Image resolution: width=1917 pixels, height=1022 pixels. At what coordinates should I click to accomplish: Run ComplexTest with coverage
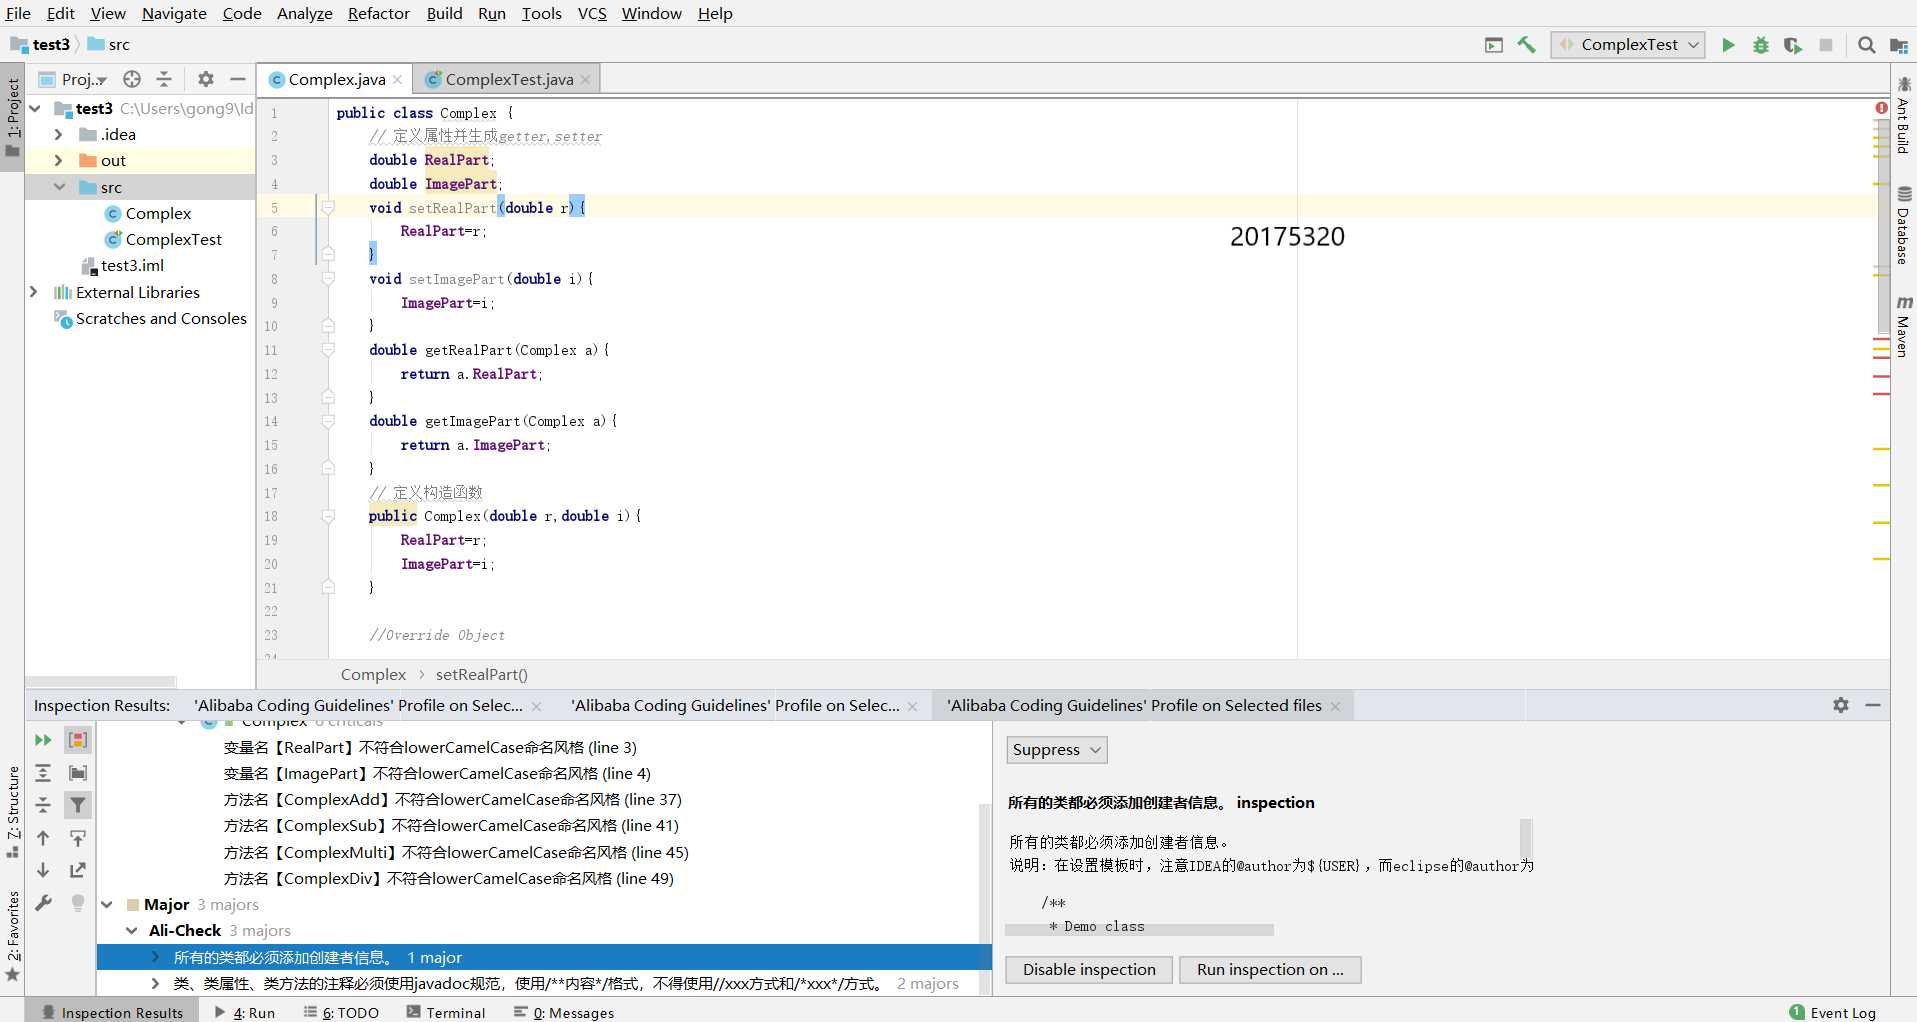[x=1793, y=45]
